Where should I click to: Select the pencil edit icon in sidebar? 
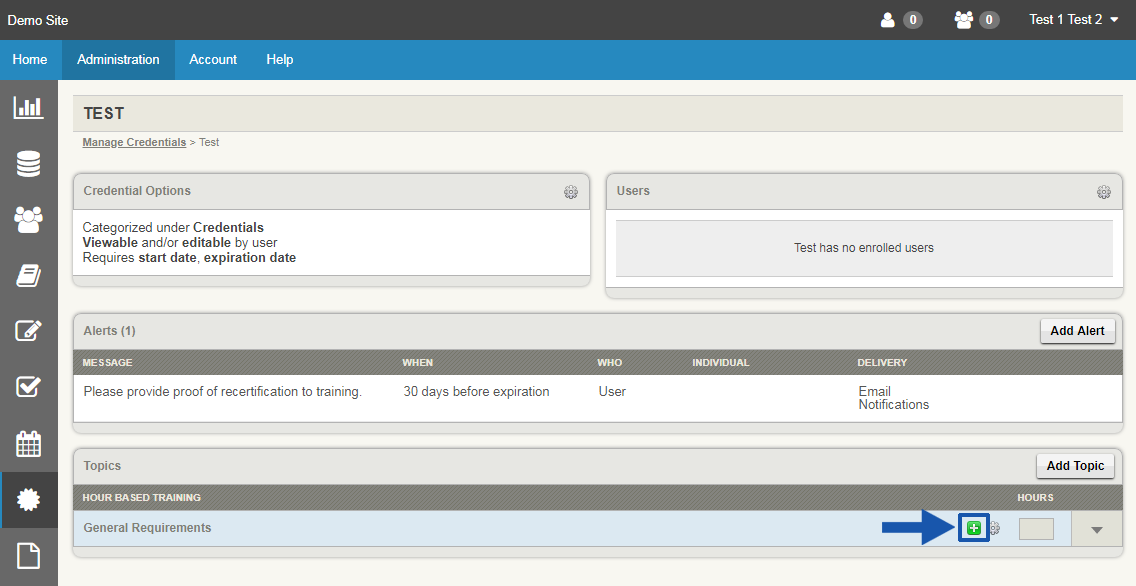[x=30, y=331]
